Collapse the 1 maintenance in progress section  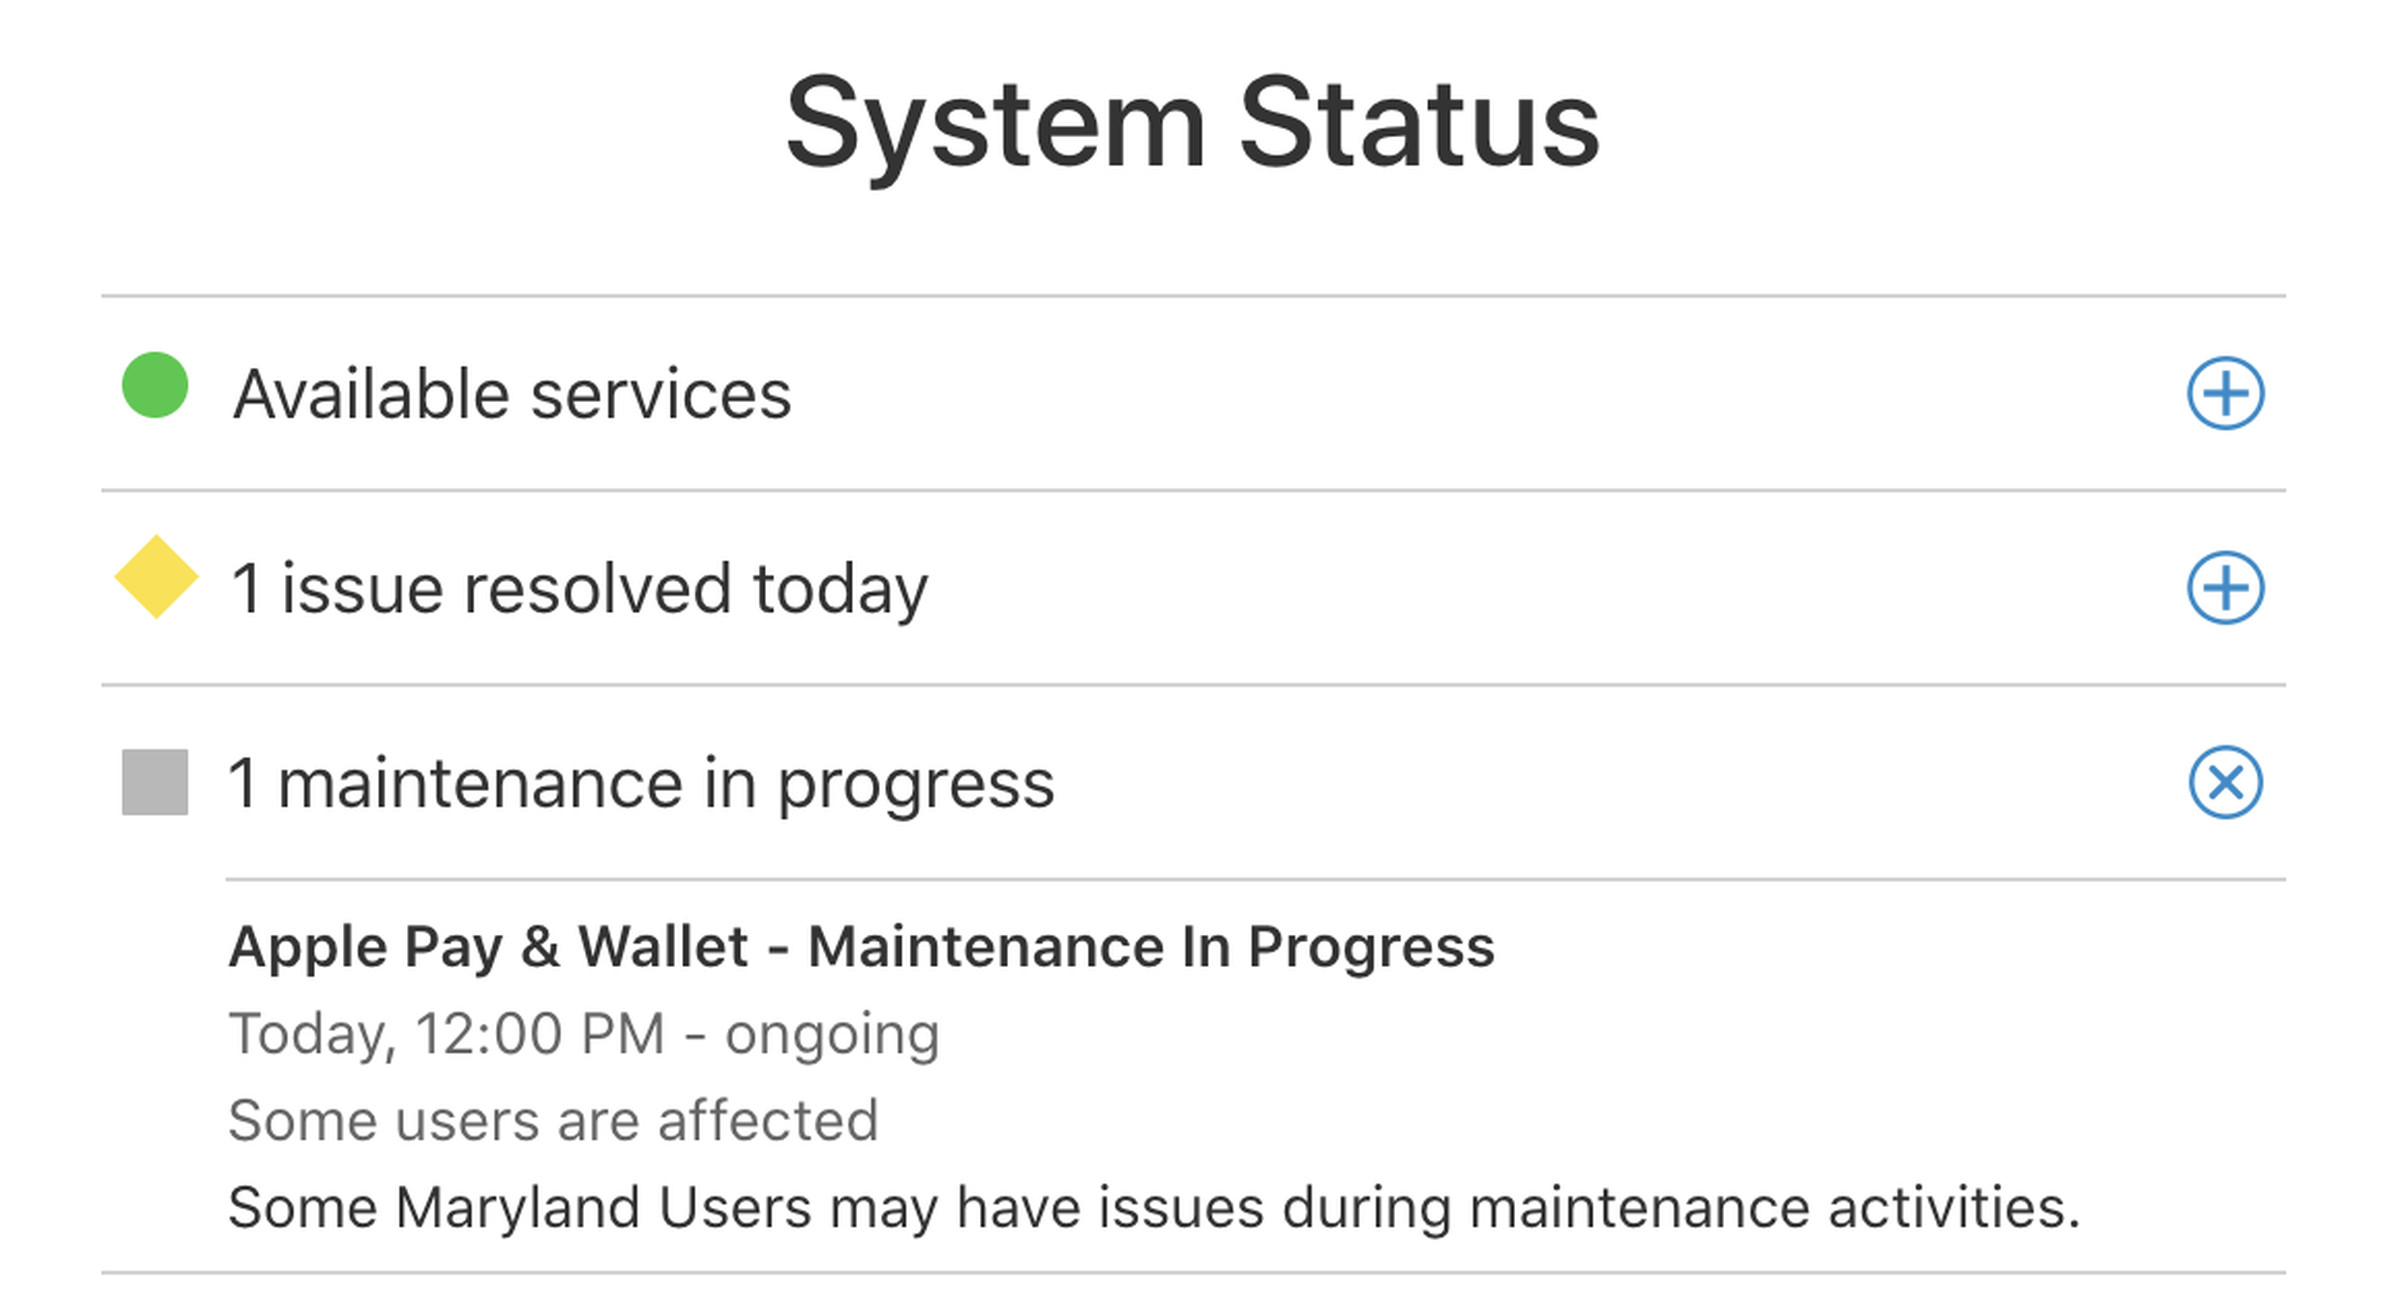(x=2226, y=784)
